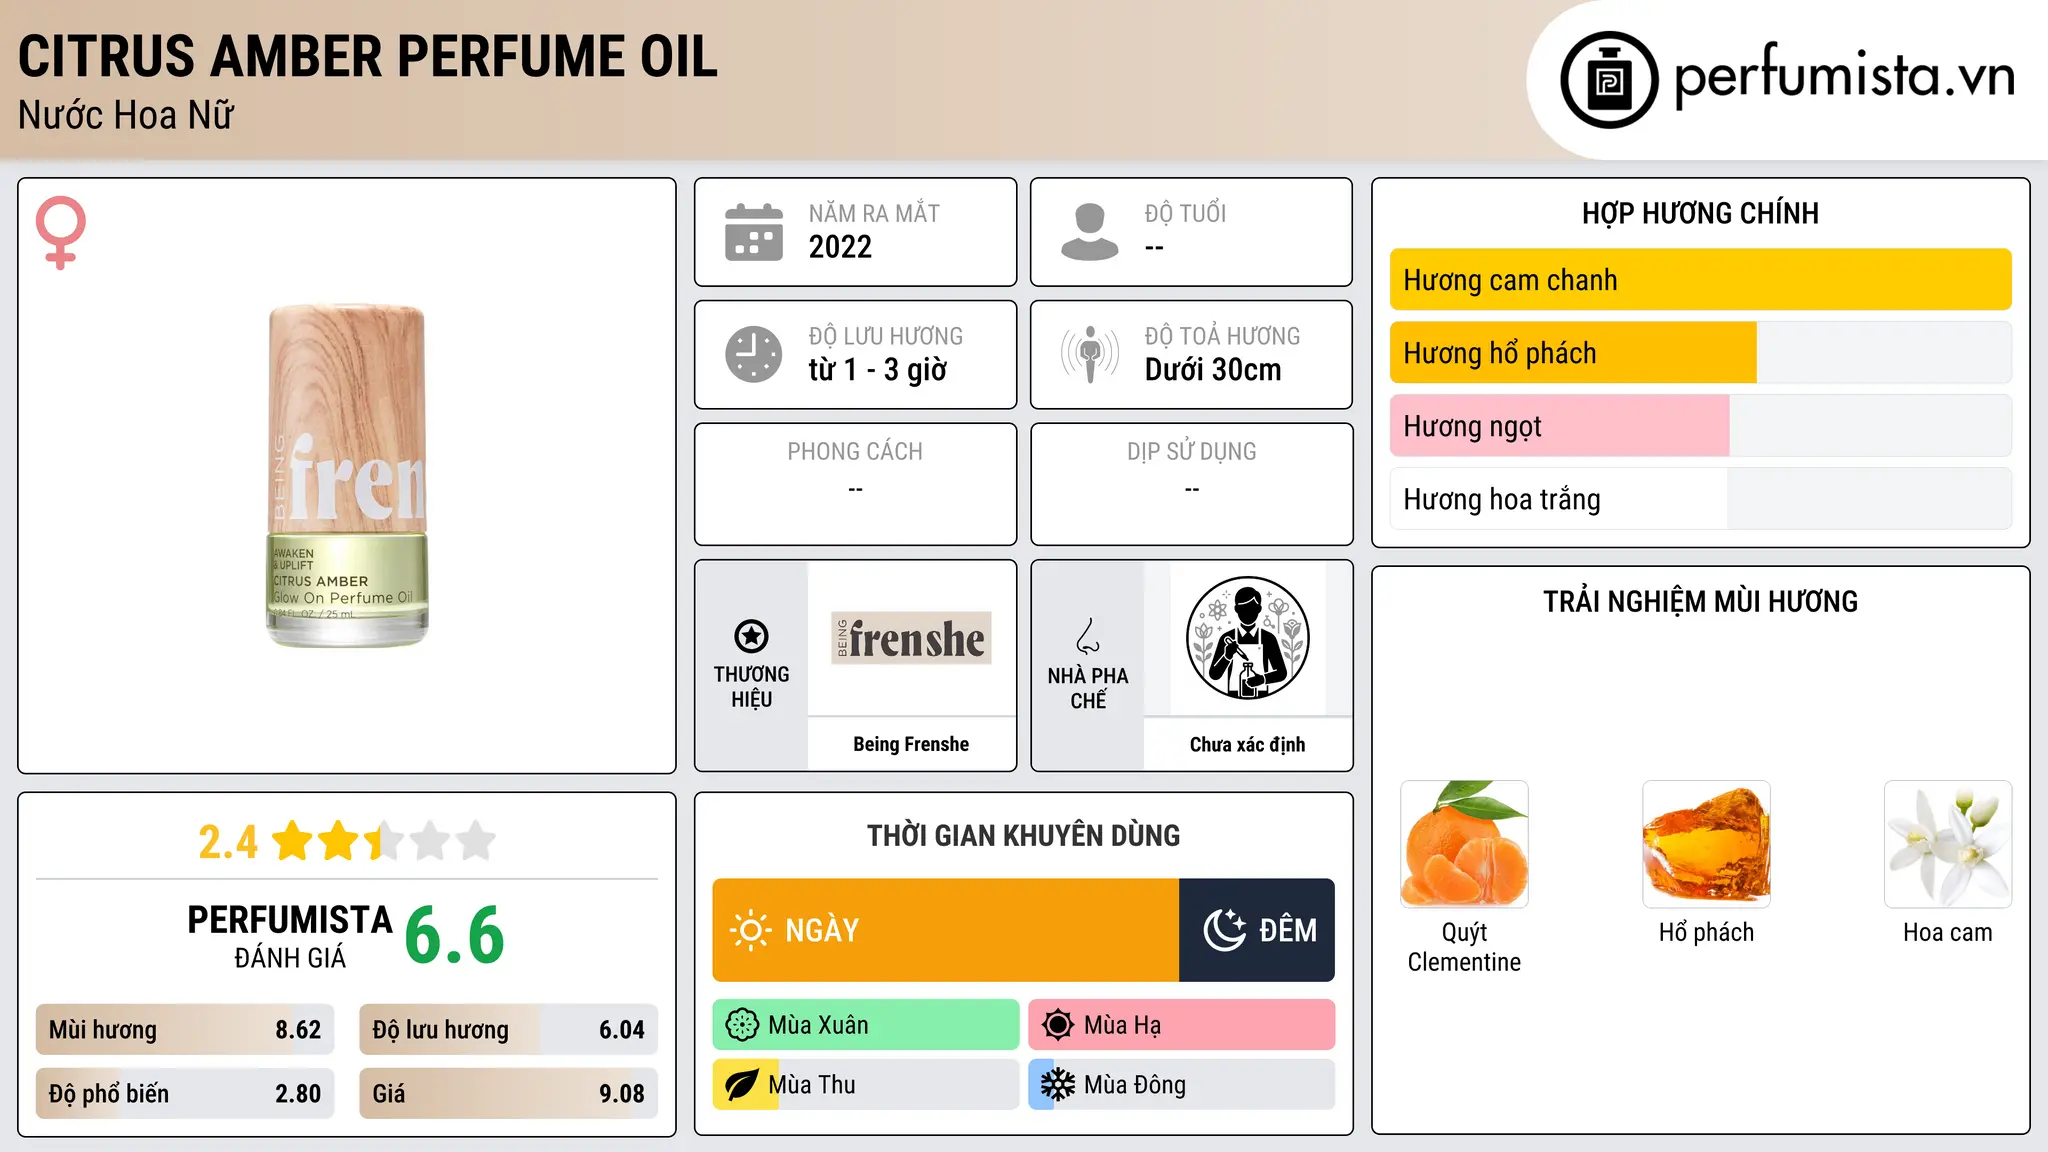Click the HỢP HƯƠNG CHÍNH heading
This screenshot has width=2048, height=1152.
1700,213
